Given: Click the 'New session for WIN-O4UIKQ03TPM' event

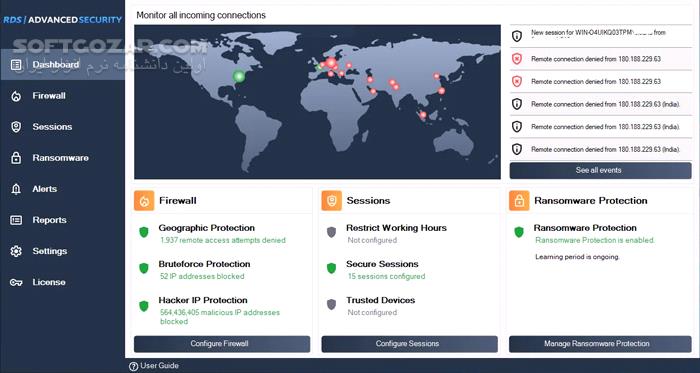Looking at the screenshot, I should 600,36.
